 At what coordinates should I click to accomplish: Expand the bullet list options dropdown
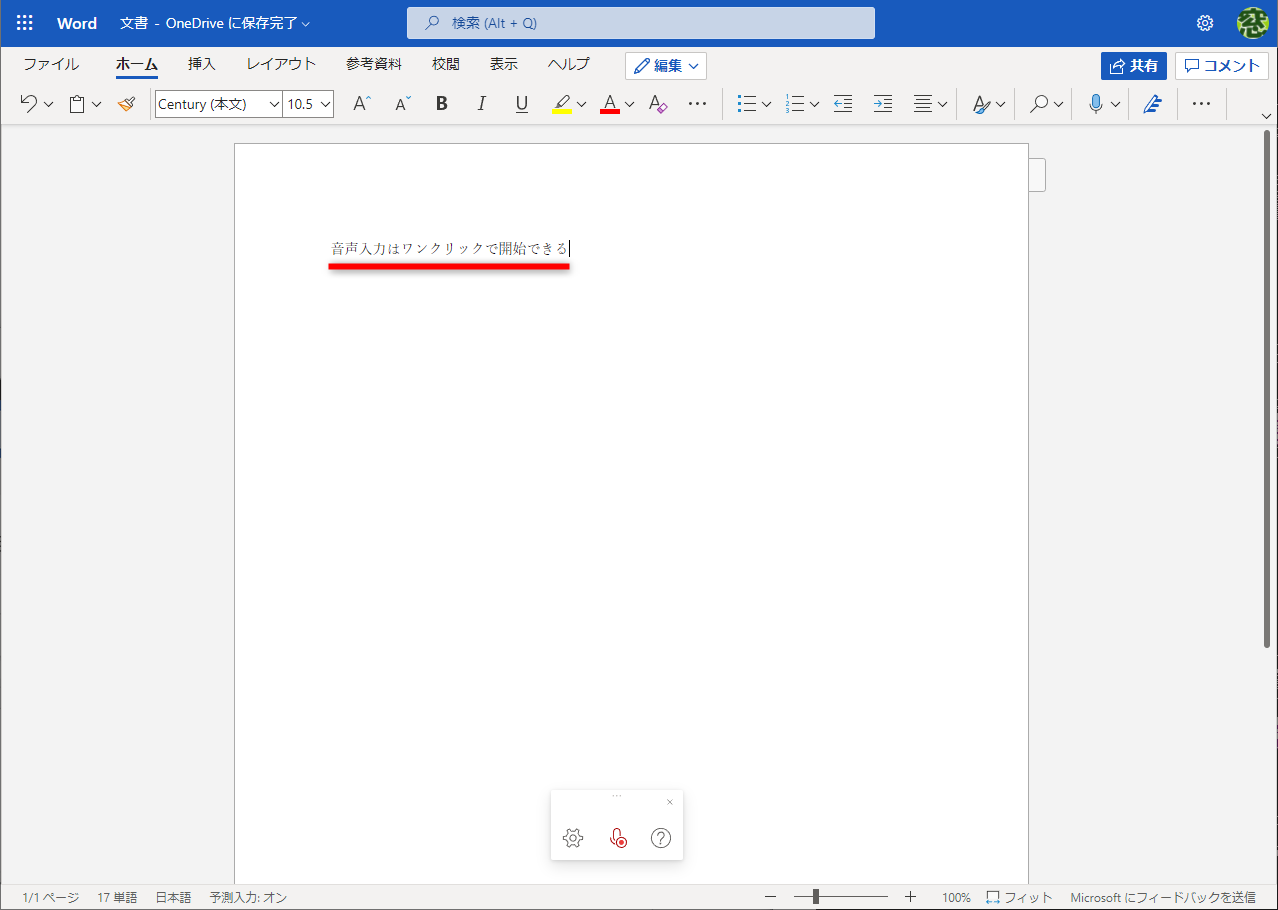point(765,103)
